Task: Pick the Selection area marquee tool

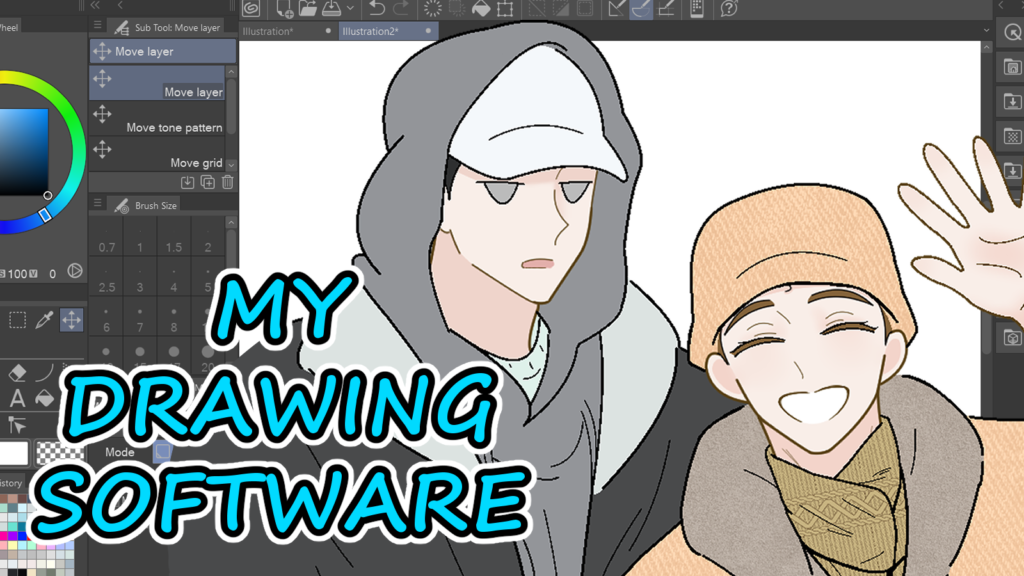Action: click(17, 320)
